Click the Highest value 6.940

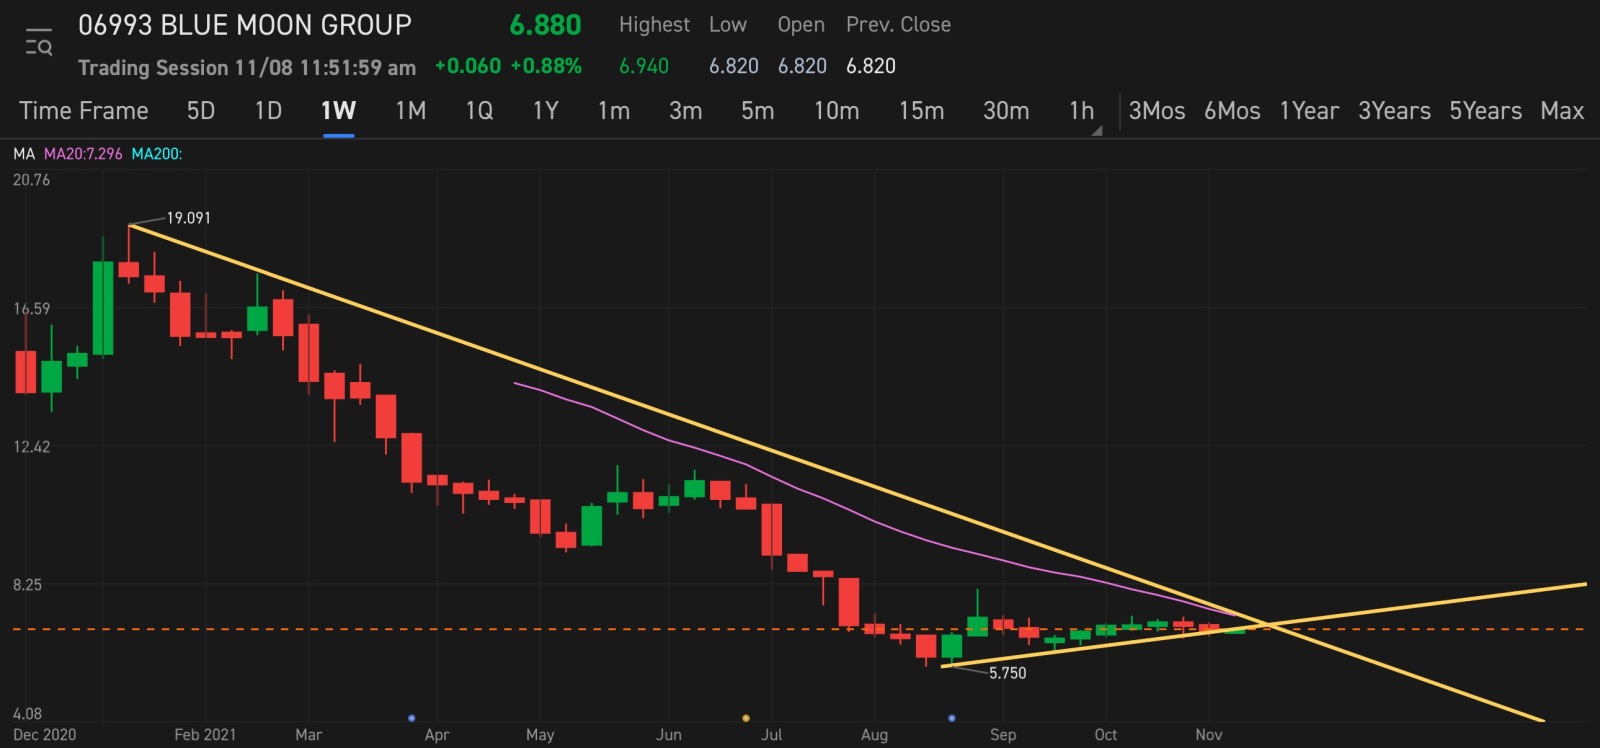tap(644, 66)
